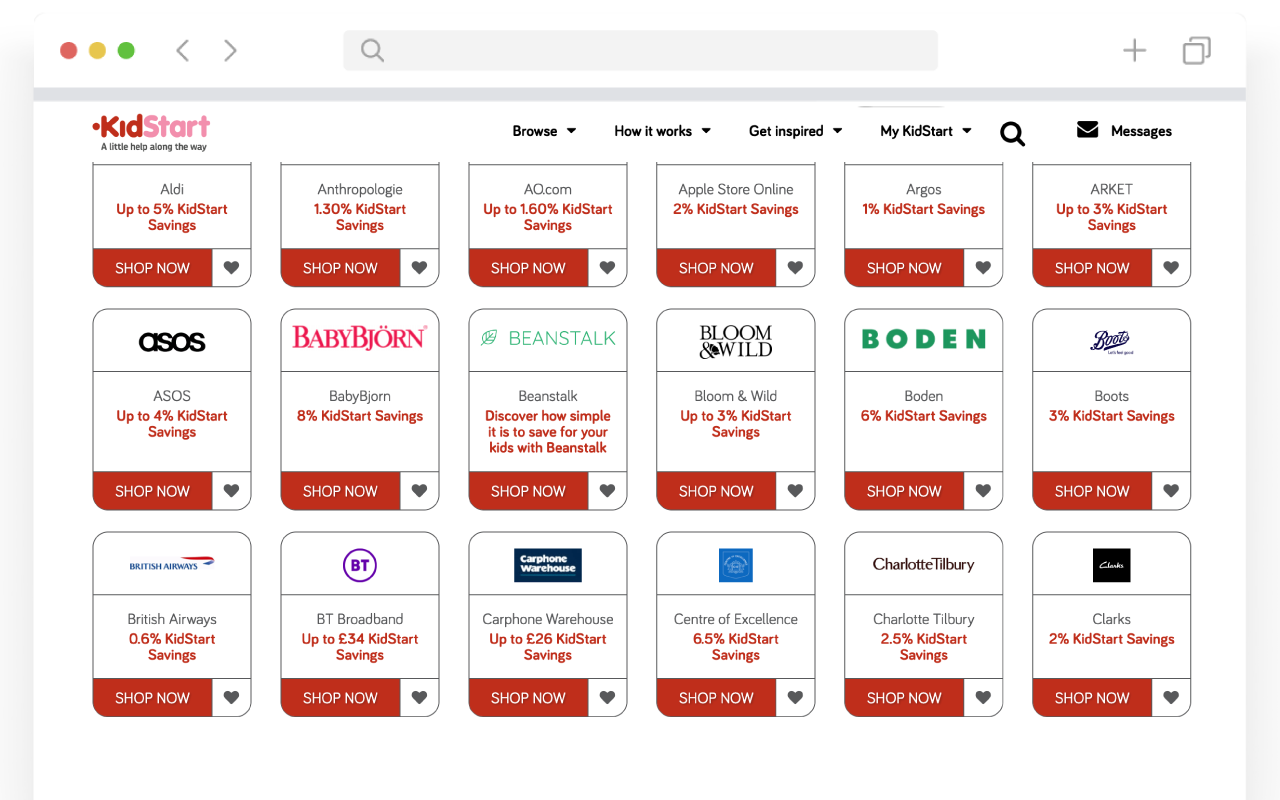Image resolution: width=1280 pixels, height=800 pixels.
Task: Click browser forward arrow
Action: point(230,50)
